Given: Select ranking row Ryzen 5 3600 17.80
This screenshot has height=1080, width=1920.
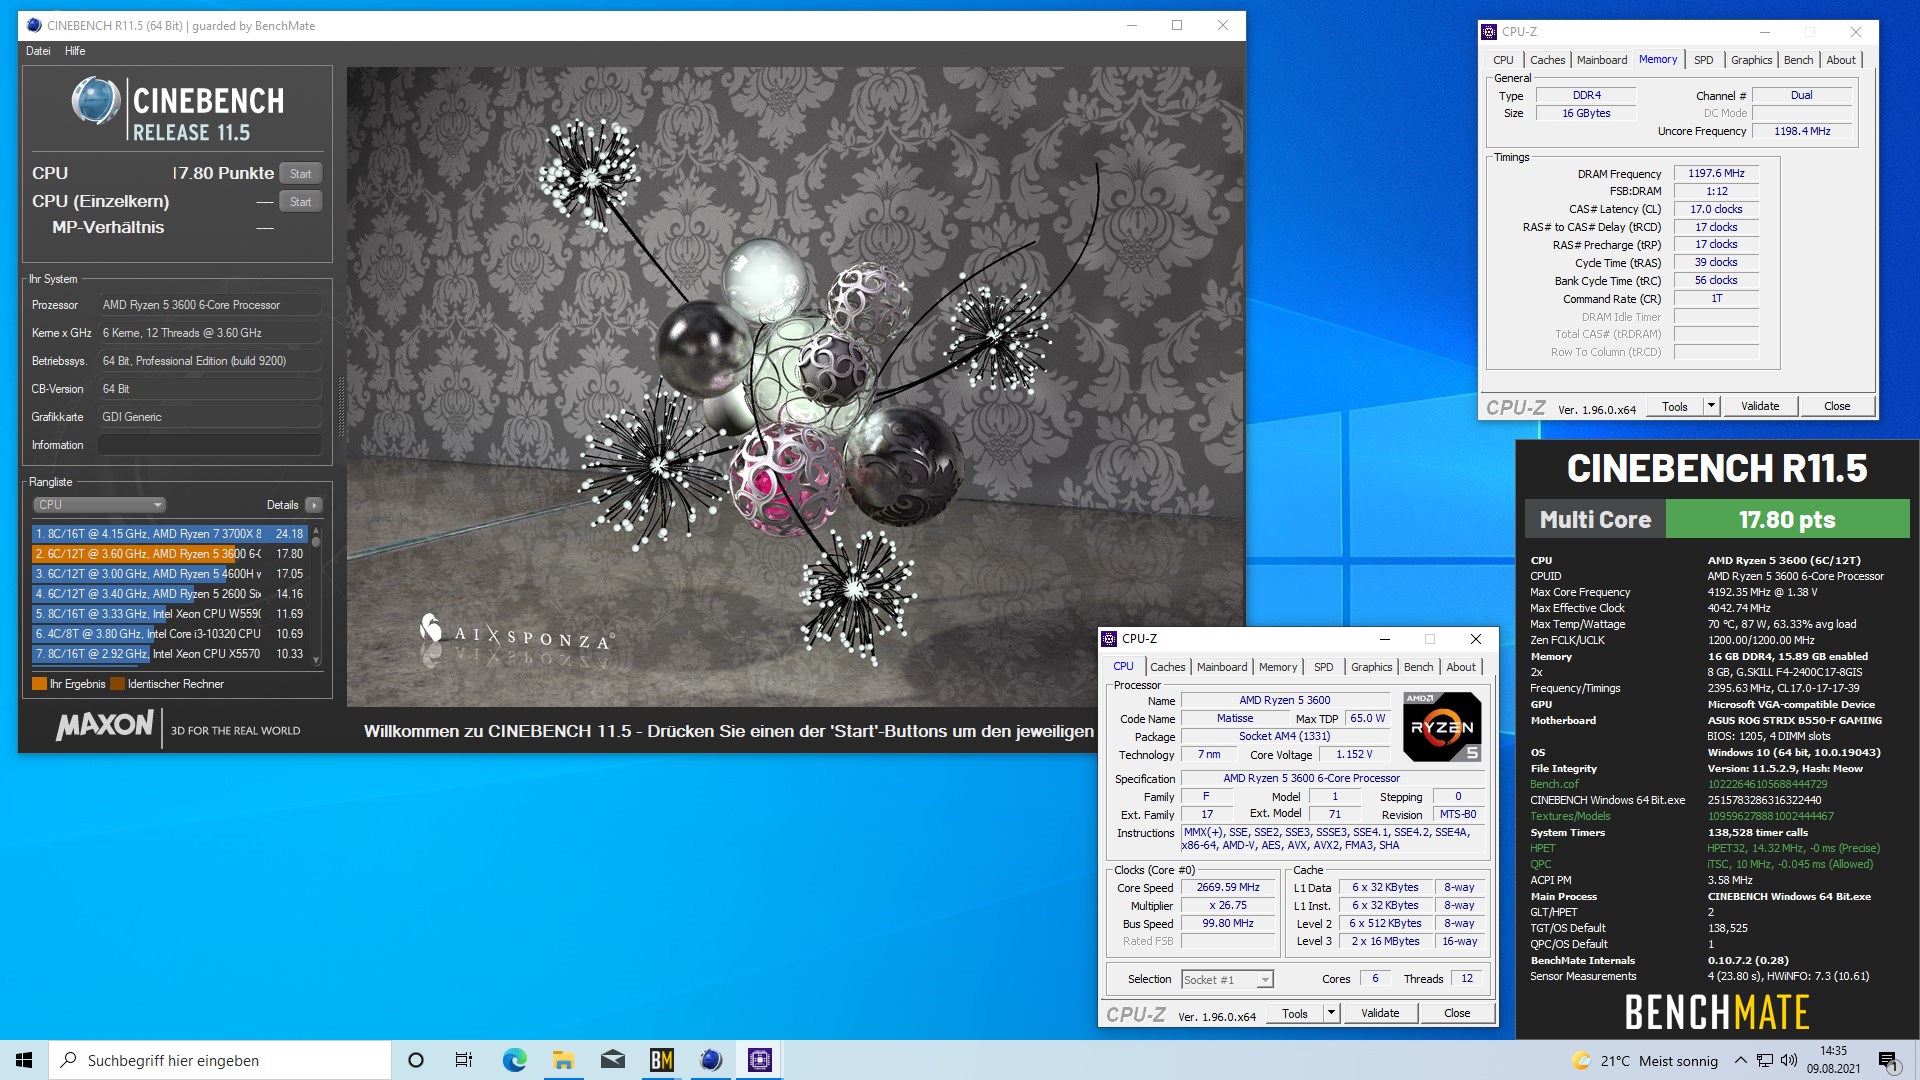Looking at the screenshot, I should point(169,554).
